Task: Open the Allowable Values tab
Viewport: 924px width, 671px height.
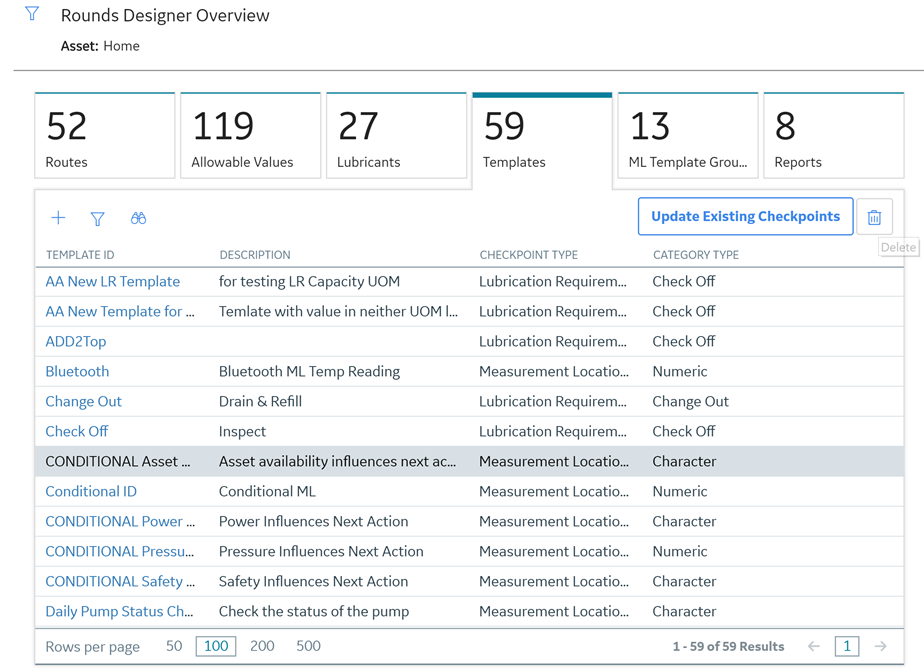Action: coord(250,135)
